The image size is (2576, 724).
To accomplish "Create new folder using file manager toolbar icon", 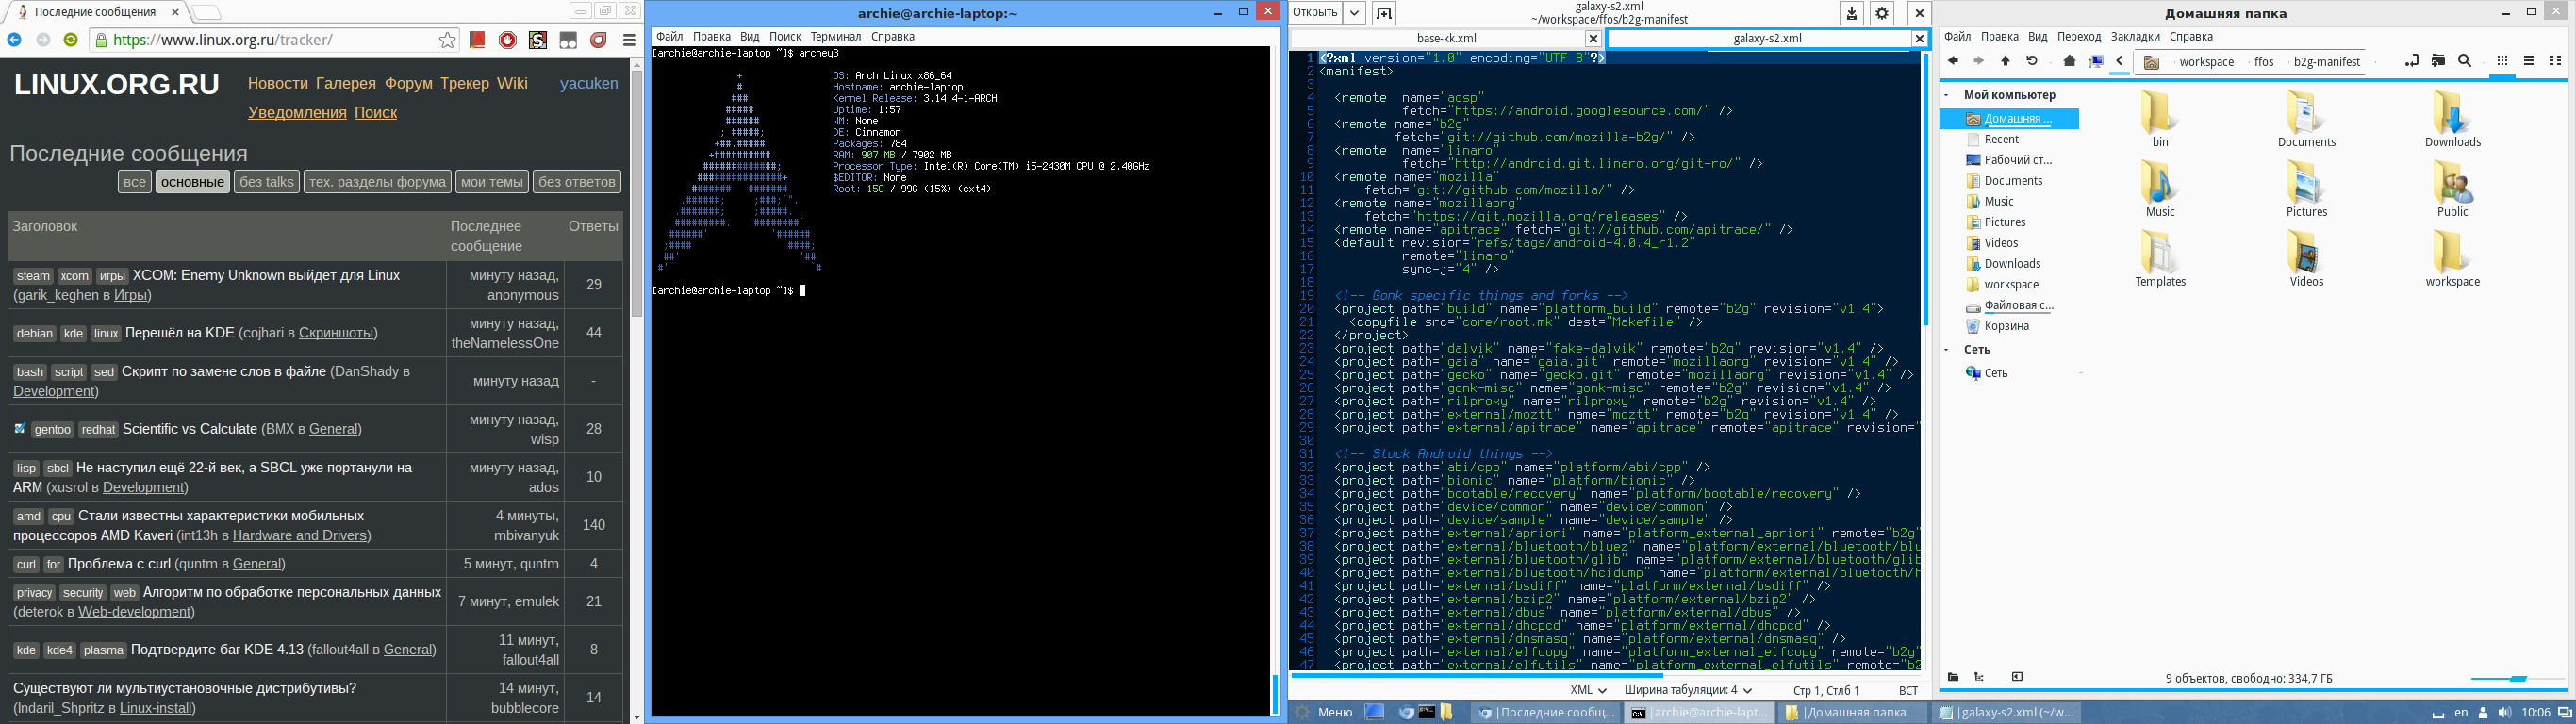I will (2438, 61).
